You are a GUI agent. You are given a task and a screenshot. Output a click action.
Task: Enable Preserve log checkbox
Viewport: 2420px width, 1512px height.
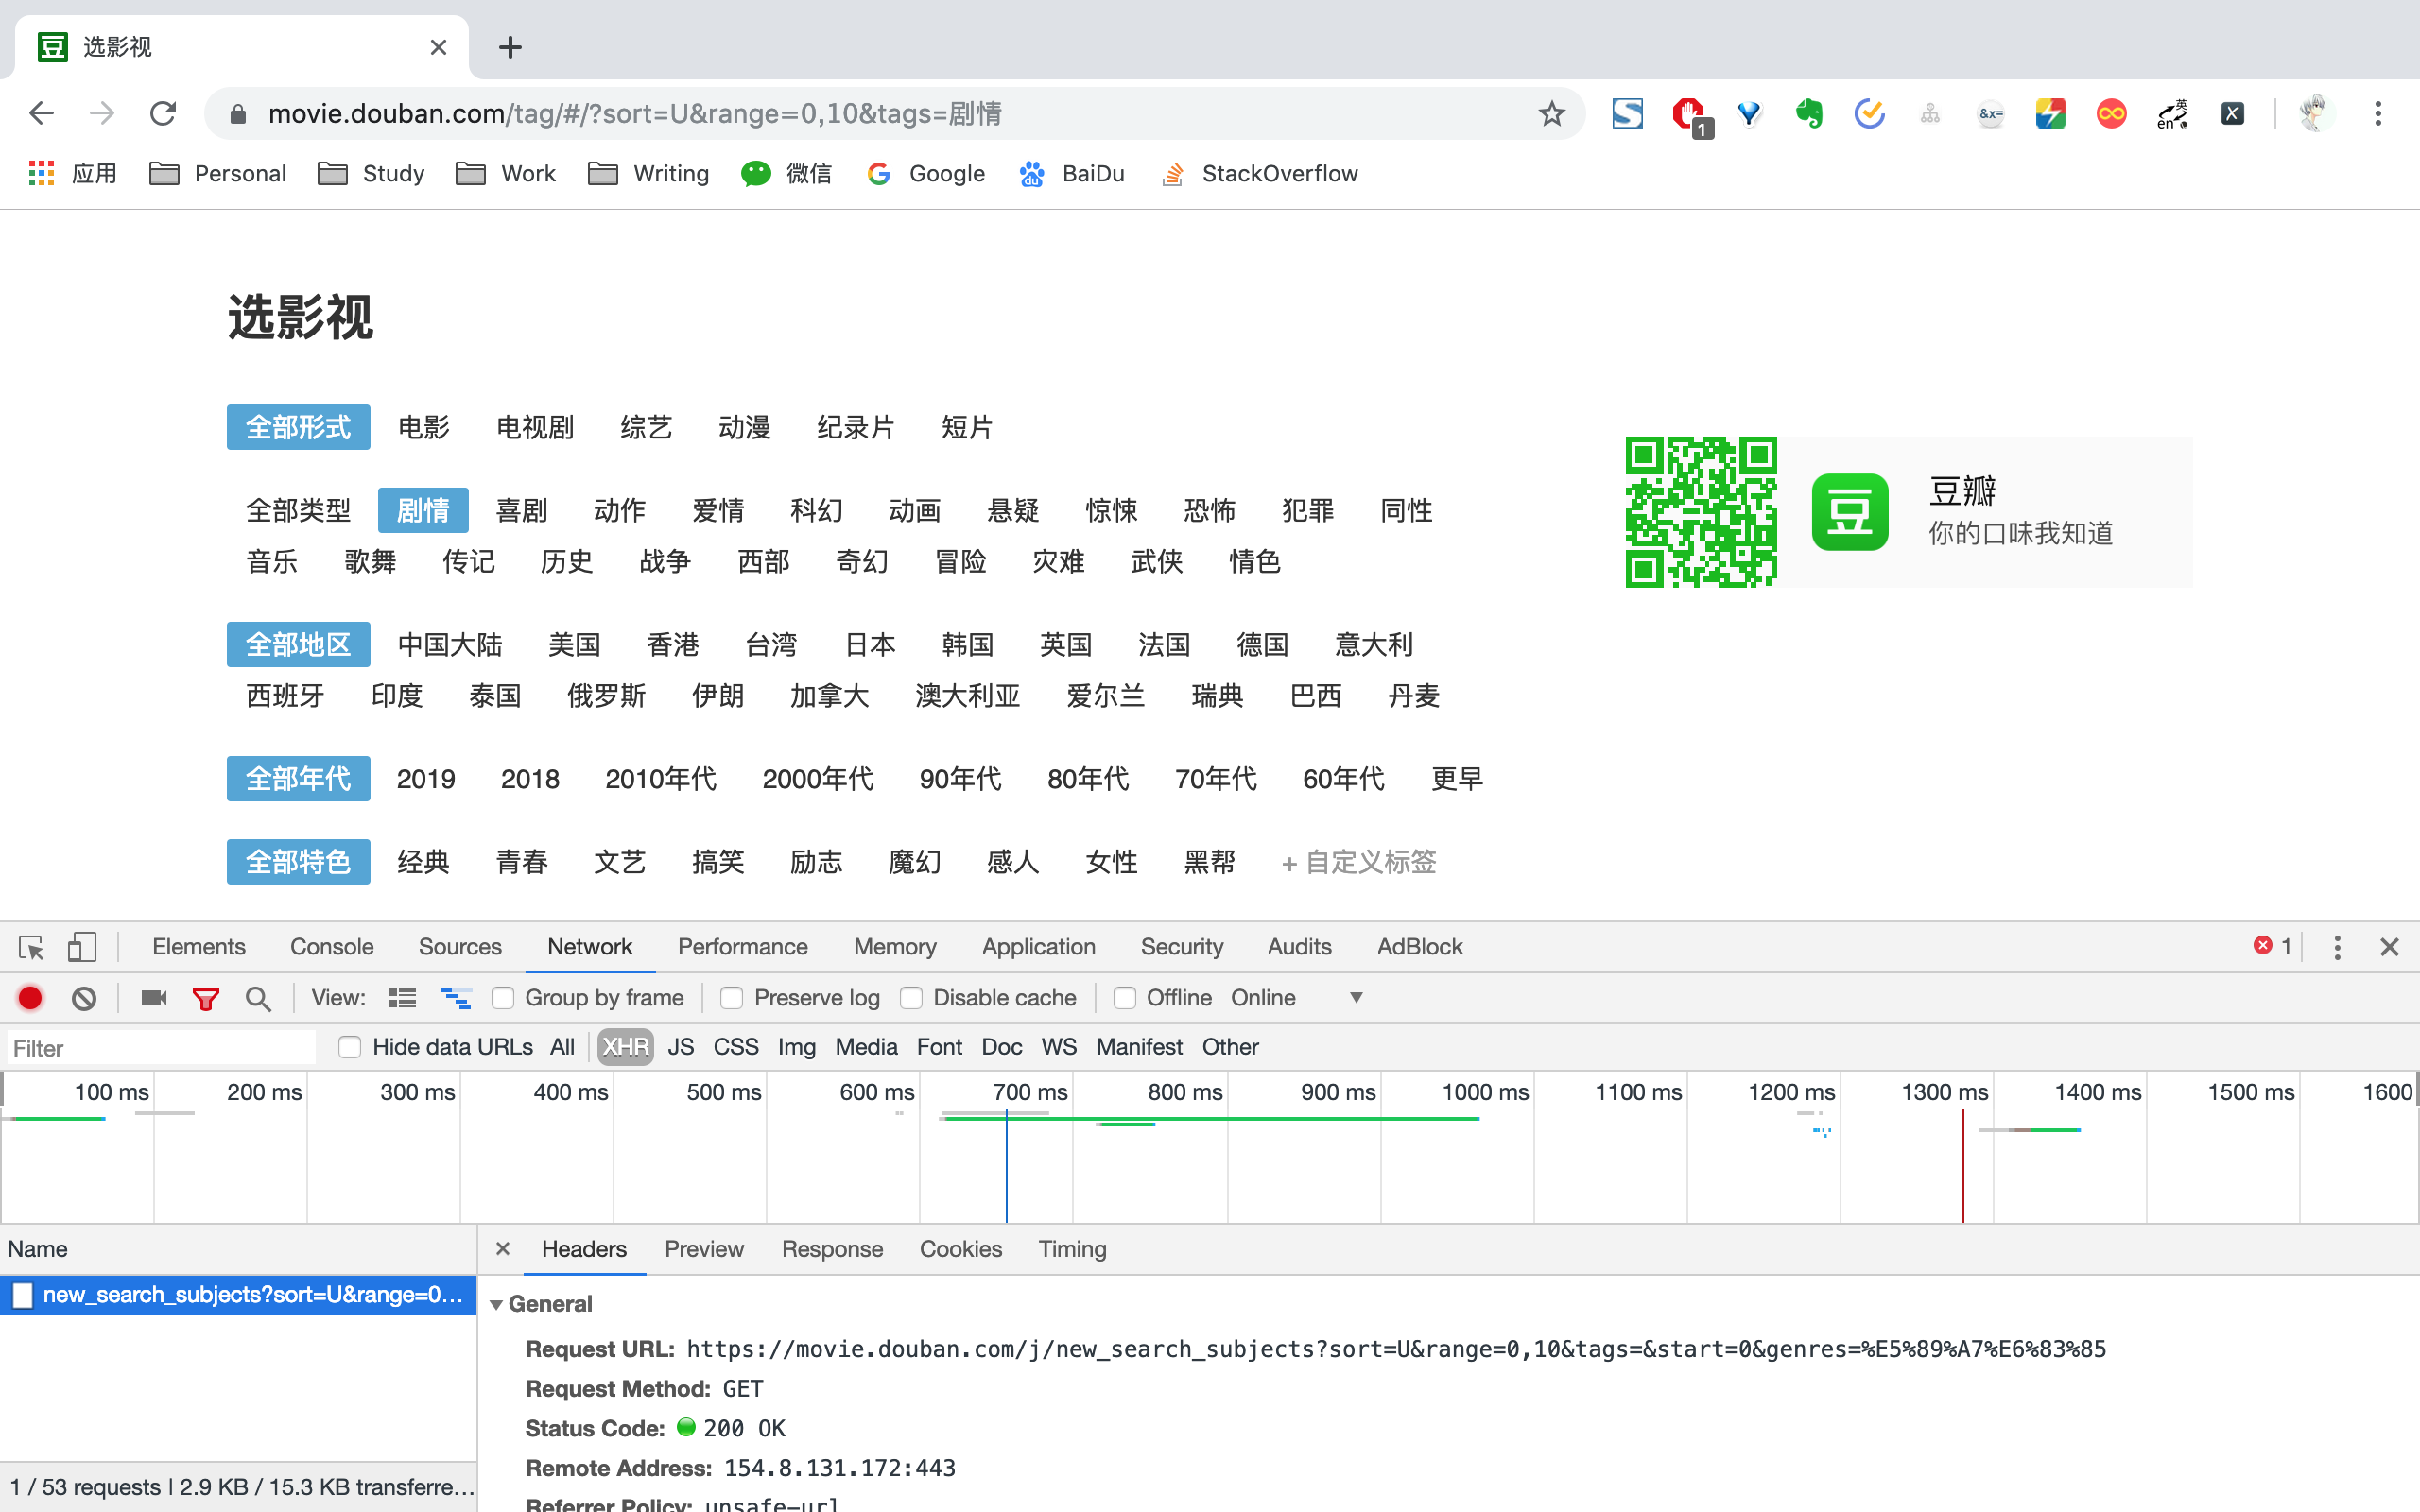732,998
